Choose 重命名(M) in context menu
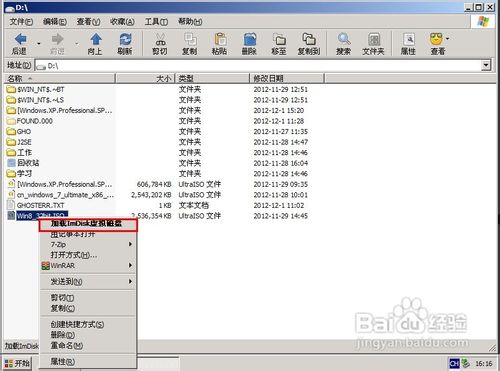 coord(88,346)
